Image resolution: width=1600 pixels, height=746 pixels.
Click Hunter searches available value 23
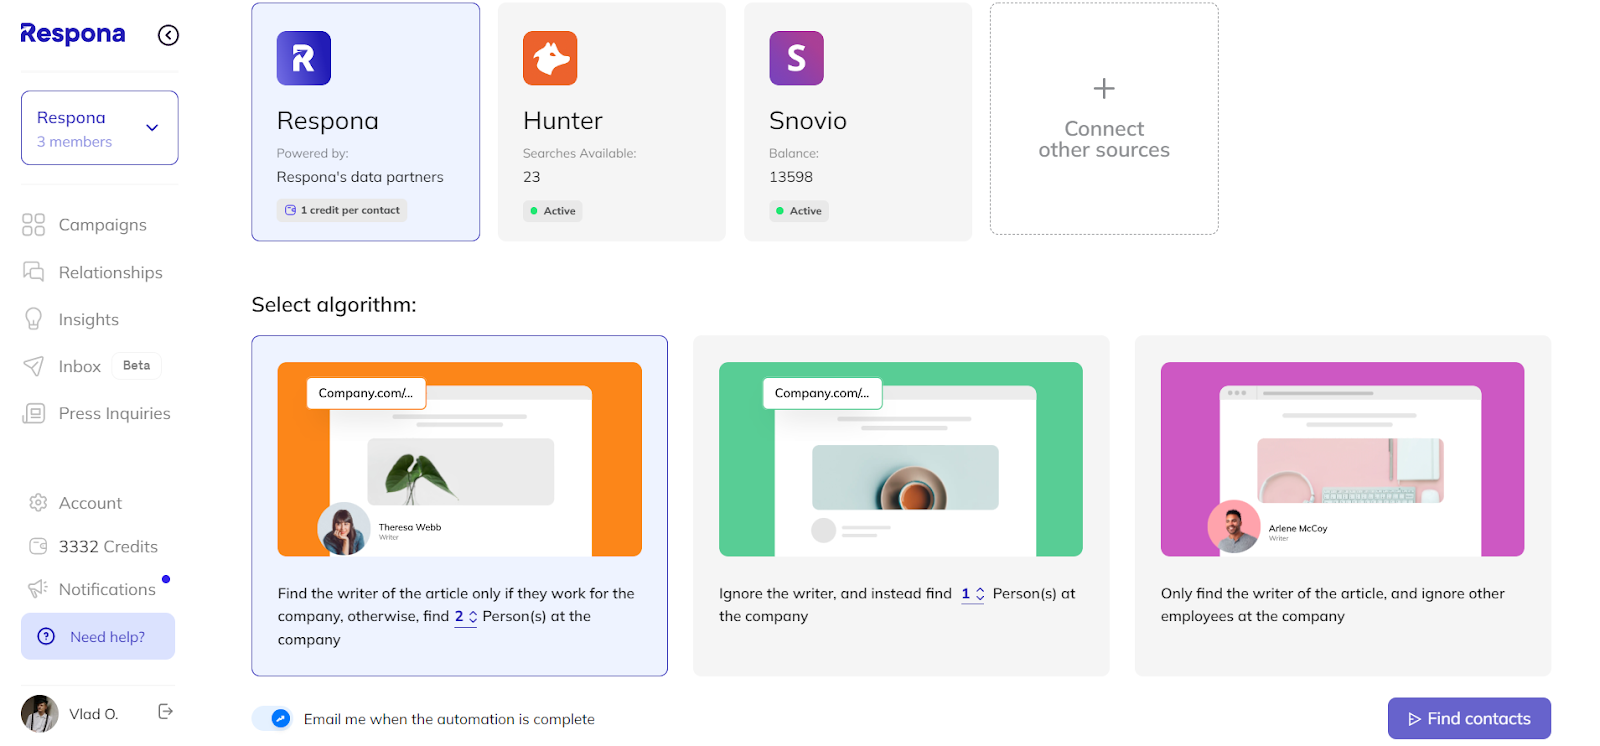pyautogui.click(x=532, y=177)
